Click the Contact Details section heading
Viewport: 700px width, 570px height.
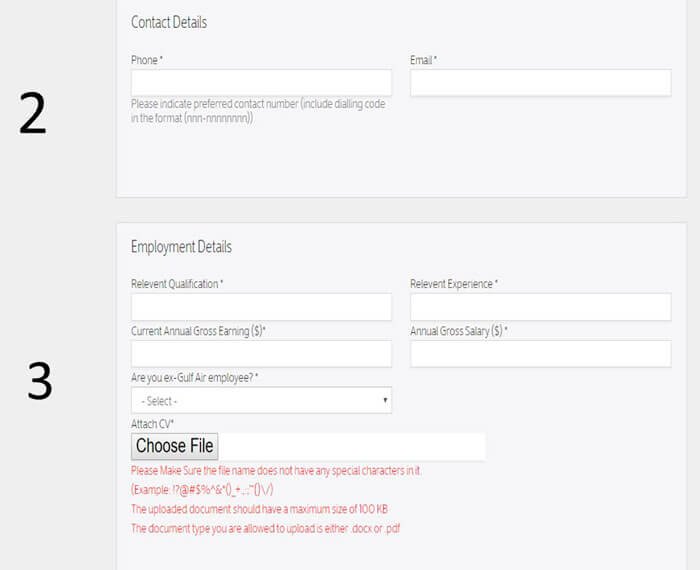tap(169, 22)
